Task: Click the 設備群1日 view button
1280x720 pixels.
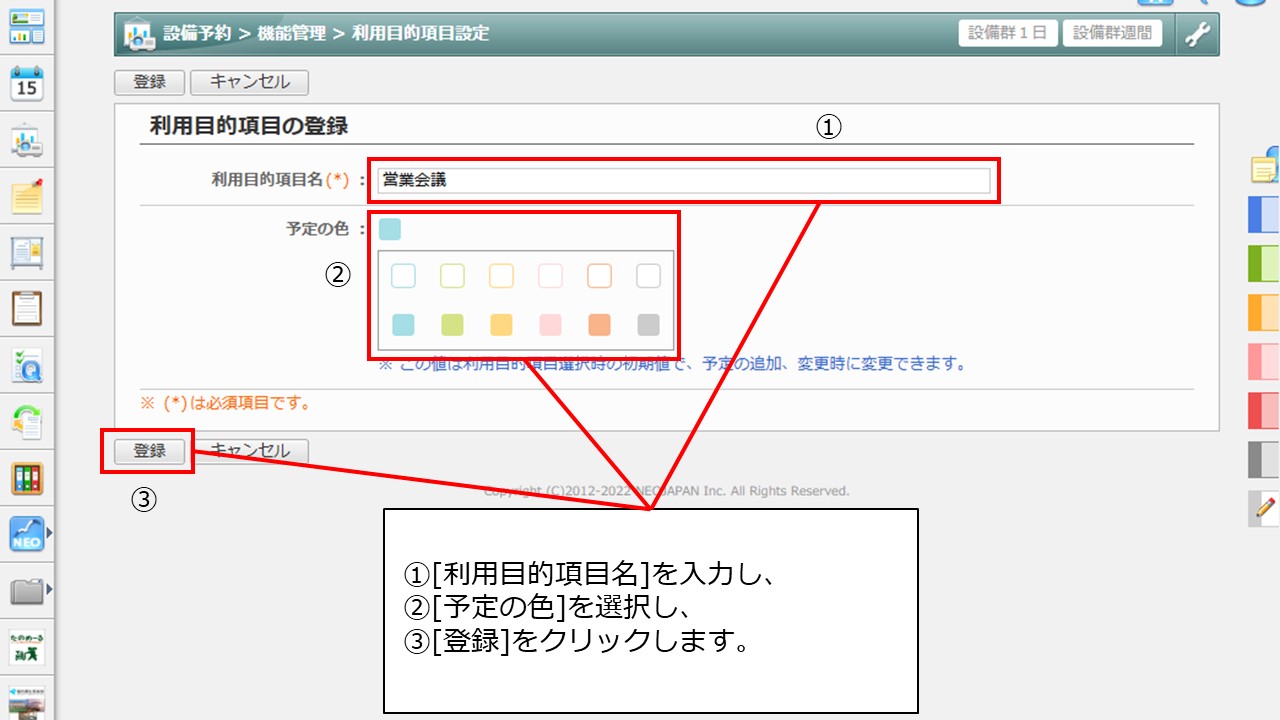Action: coord(1008,33)
